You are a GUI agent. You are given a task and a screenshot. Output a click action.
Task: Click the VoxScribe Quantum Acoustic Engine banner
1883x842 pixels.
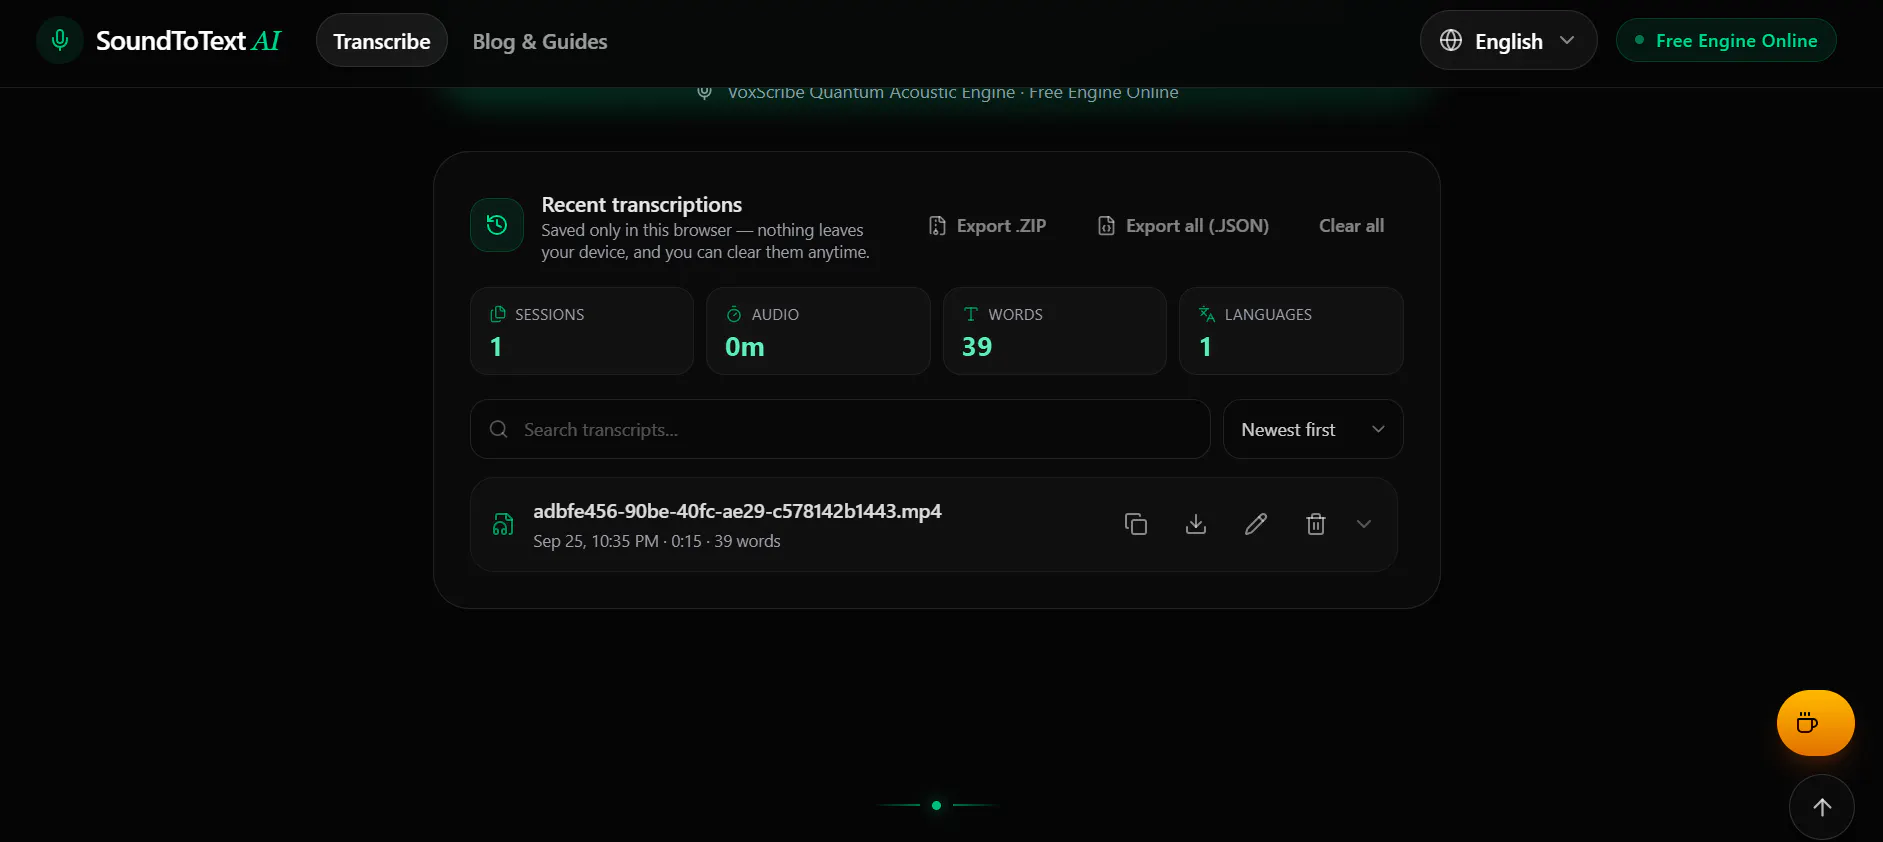click(x=937, y=92)
